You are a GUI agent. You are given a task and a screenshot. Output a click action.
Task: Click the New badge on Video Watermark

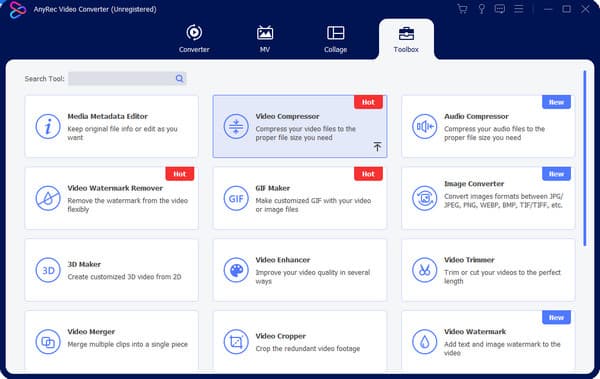click(x=556, y=317)
